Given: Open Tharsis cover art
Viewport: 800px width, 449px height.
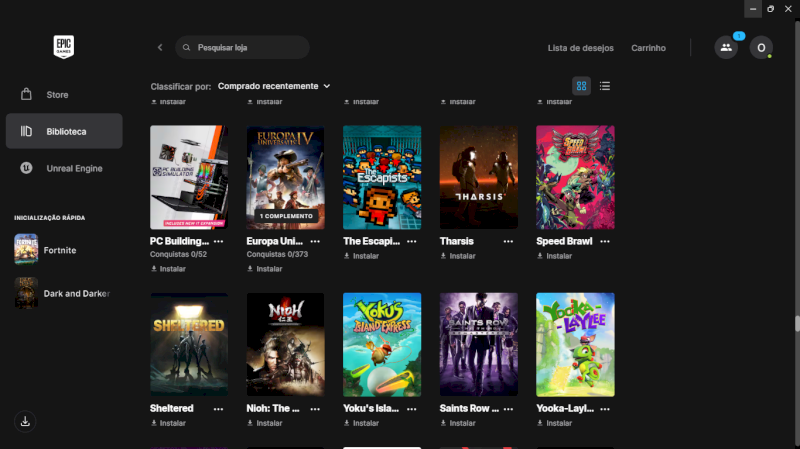Looking at the screenshot, I should [x=479, y=177].
